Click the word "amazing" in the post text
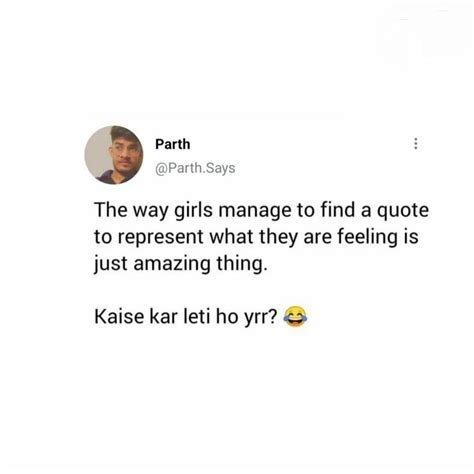 coord(172,264)
